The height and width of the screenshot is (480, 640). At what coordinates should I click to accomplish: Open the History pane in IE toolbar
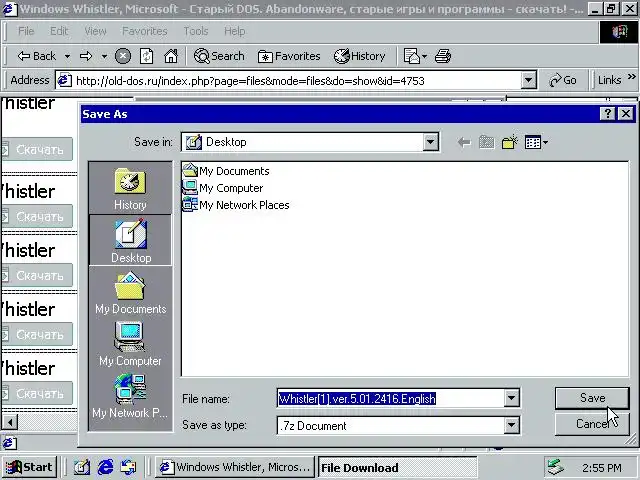[x=359, y=56]
